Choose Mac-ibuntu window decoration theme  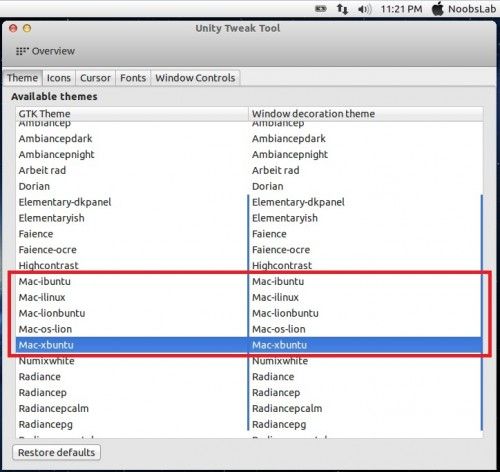click(366, 281)
